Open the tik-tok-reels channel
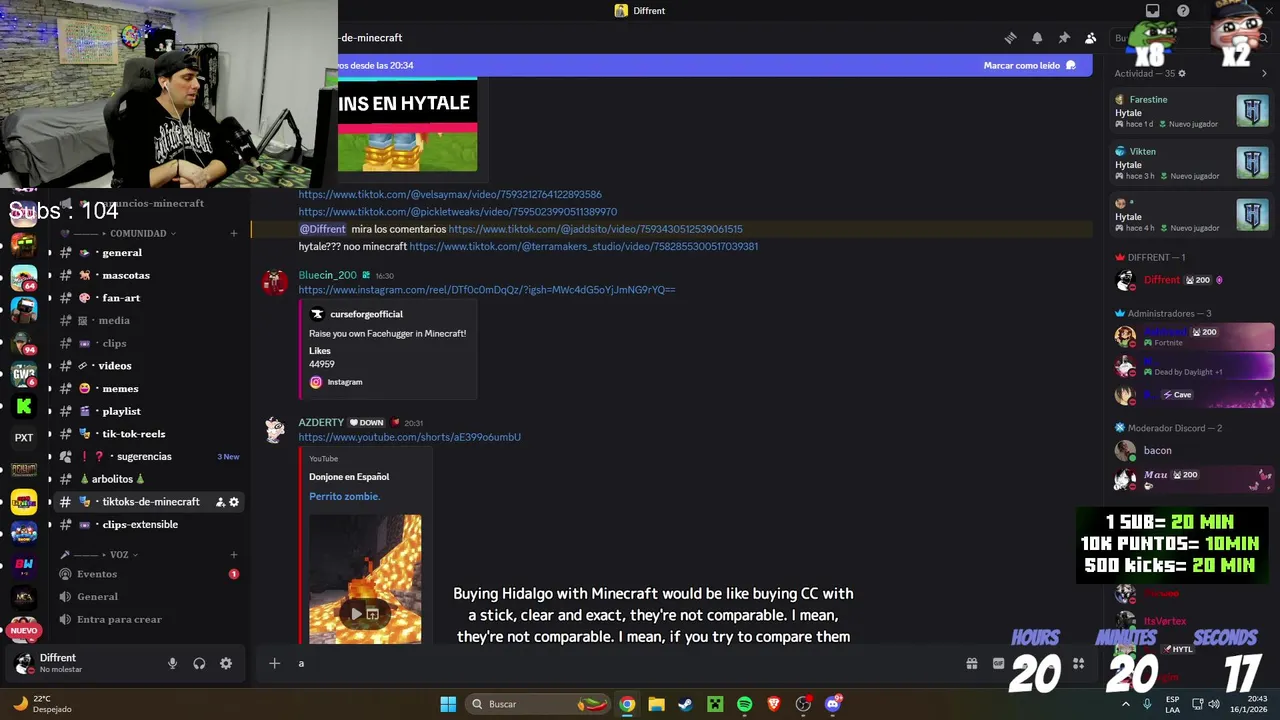Image resolution: width=1280 pixels, height=720 pixels. [150, 434]
